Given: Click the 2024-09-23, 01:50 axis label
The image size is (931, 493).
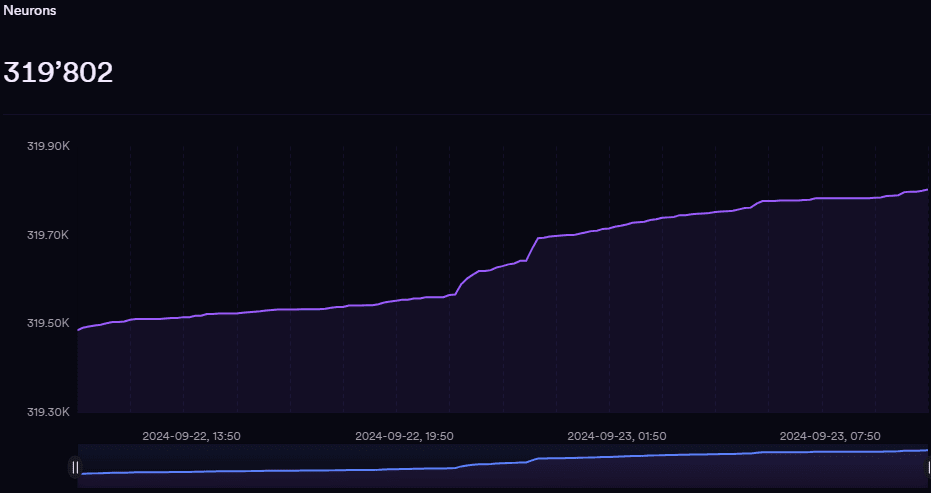Looking at the screenshot, I should (x=617, y=436).
